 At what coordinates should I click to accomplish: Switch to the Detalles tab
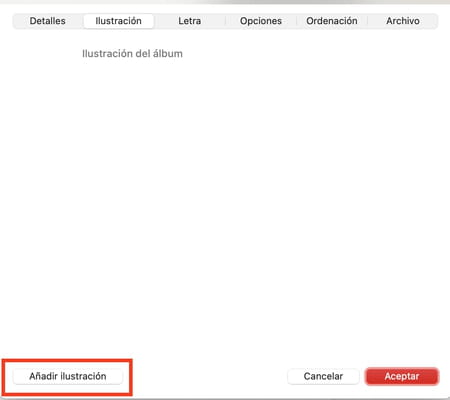47,21
